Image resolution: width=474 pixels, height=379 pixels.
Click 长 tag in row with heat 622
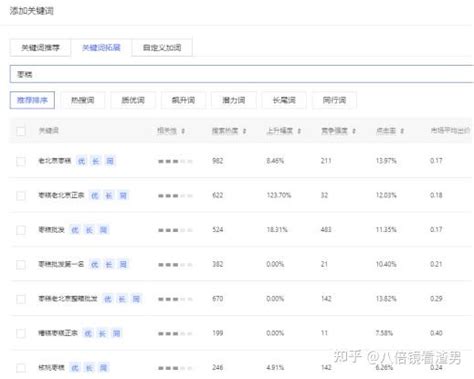(x=109, y=195)
